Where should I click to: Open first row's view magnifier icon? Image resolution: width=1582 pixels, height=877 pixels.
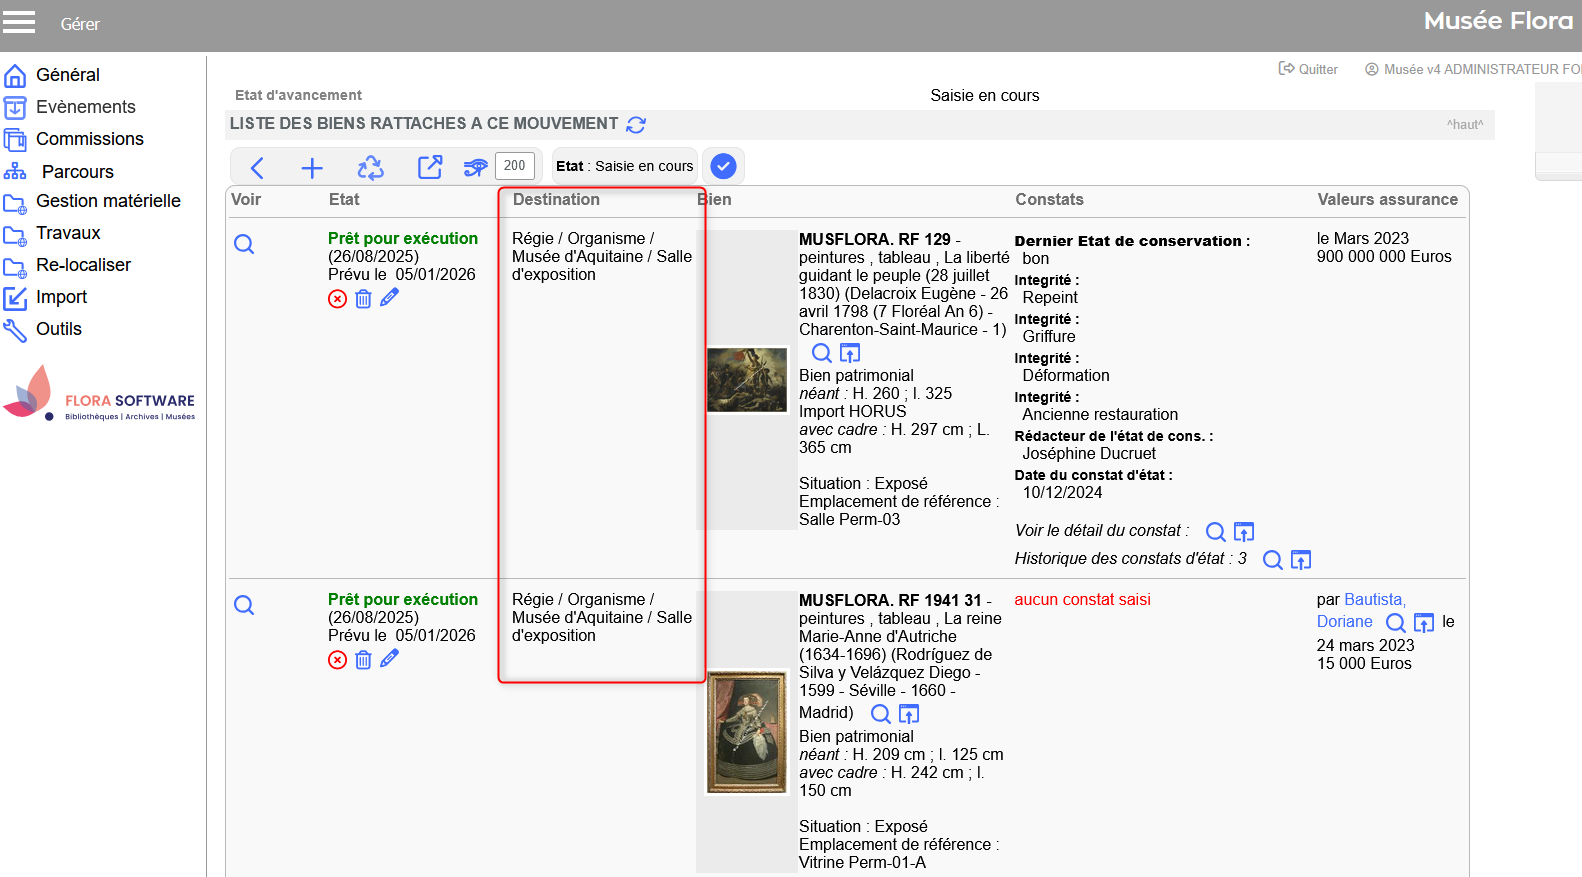click(x=244, y=244)
